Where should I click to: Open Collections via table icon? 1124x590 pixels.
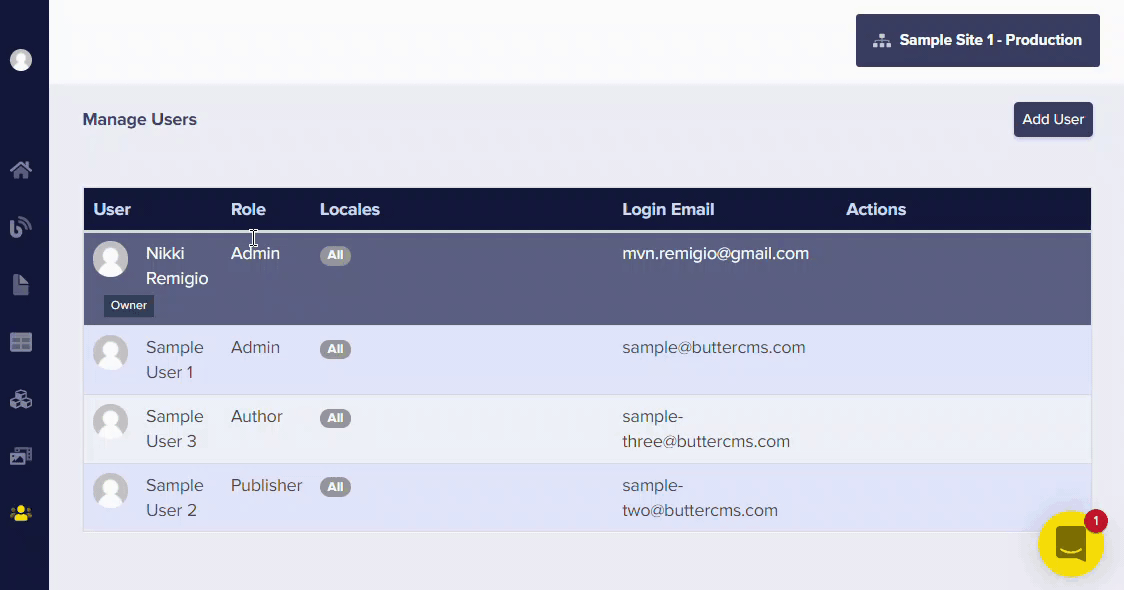[21, 342]
